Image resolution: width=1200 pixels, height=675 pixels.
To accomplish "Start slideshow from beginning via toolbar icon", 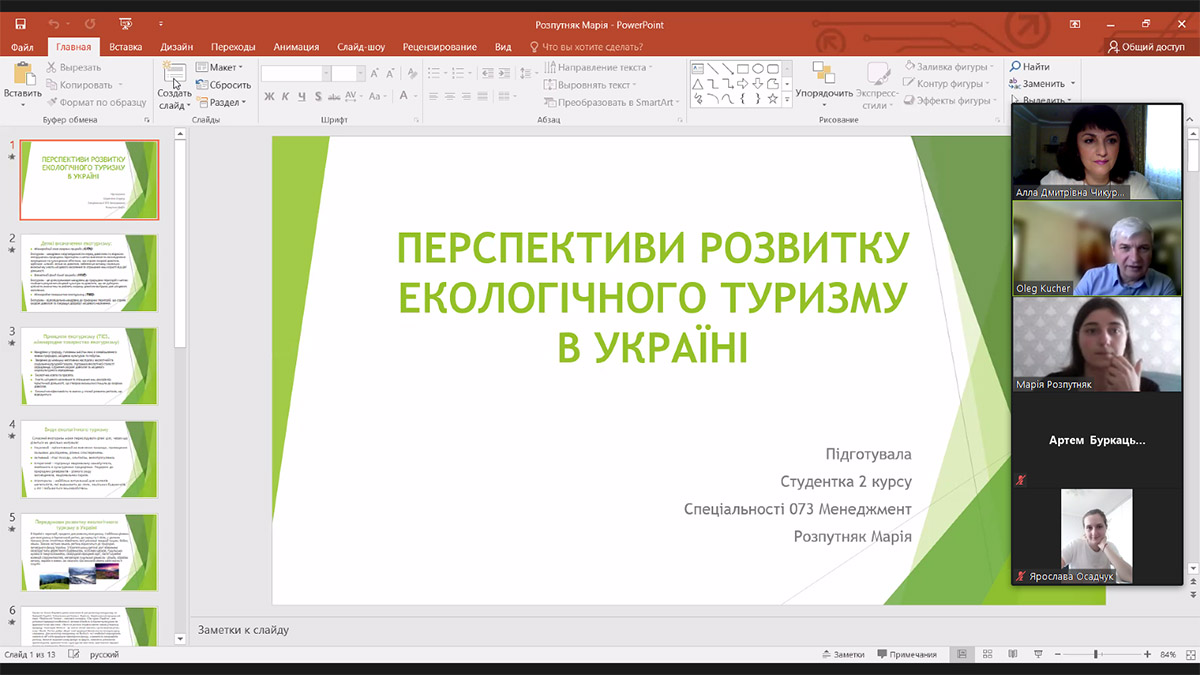I will tap(126, 25).
